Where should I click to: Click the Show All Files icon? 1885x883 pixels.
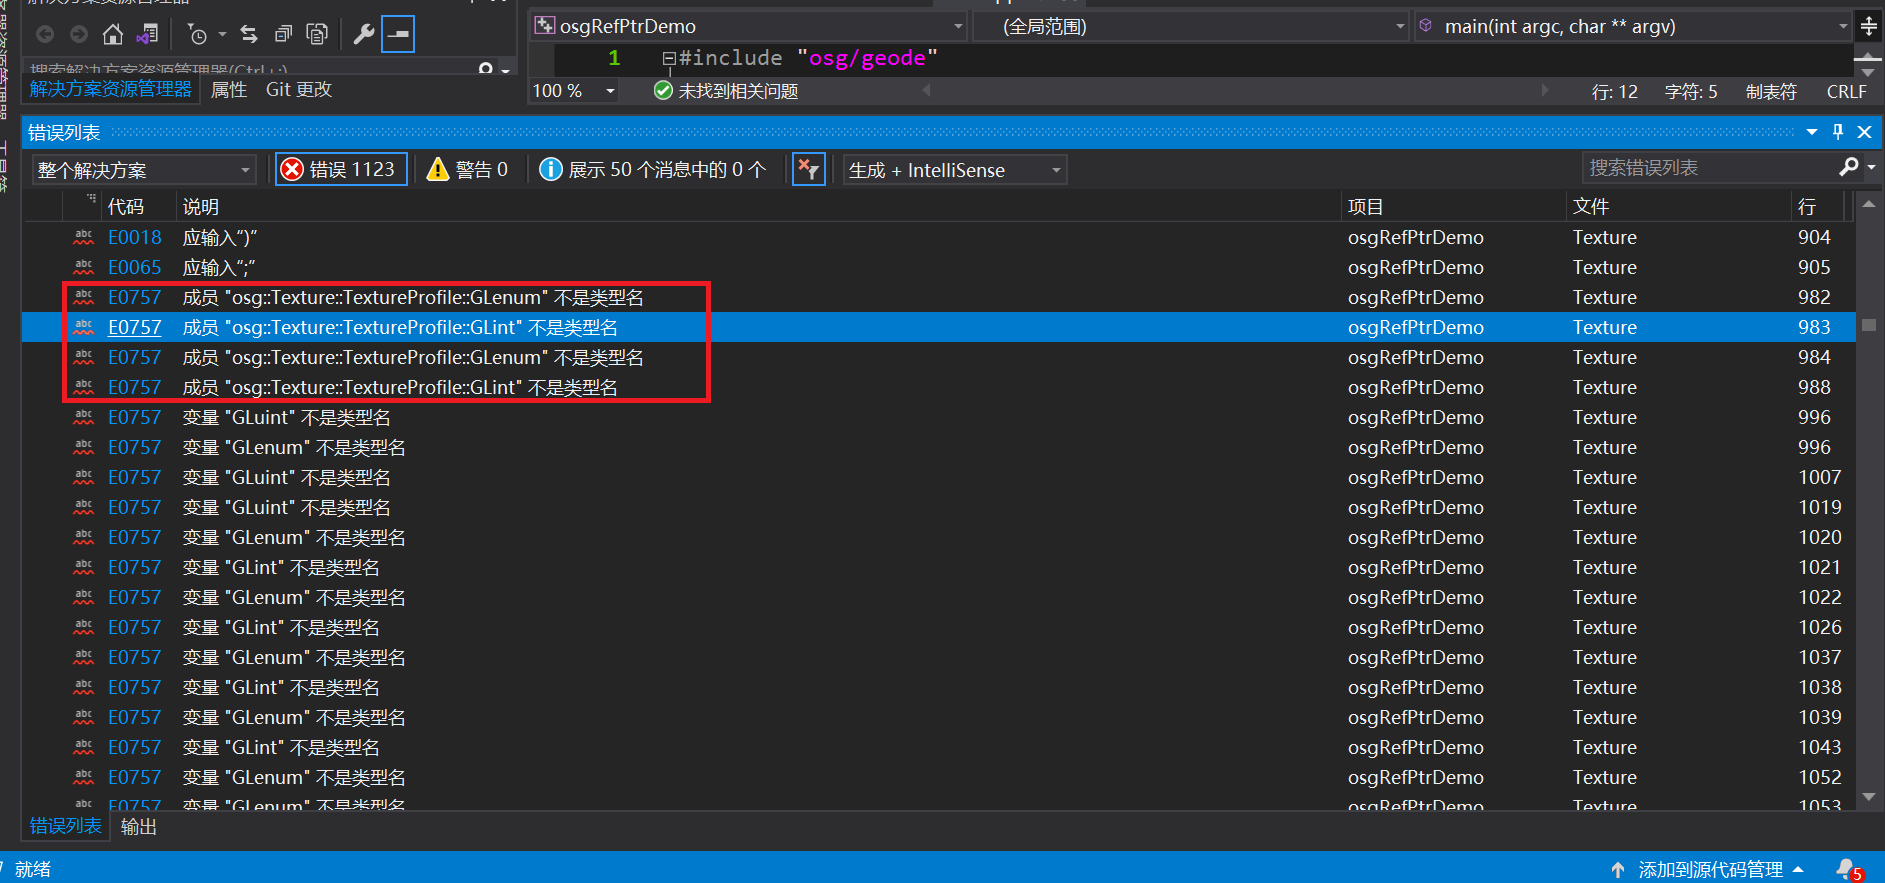[x=317, y=34]
